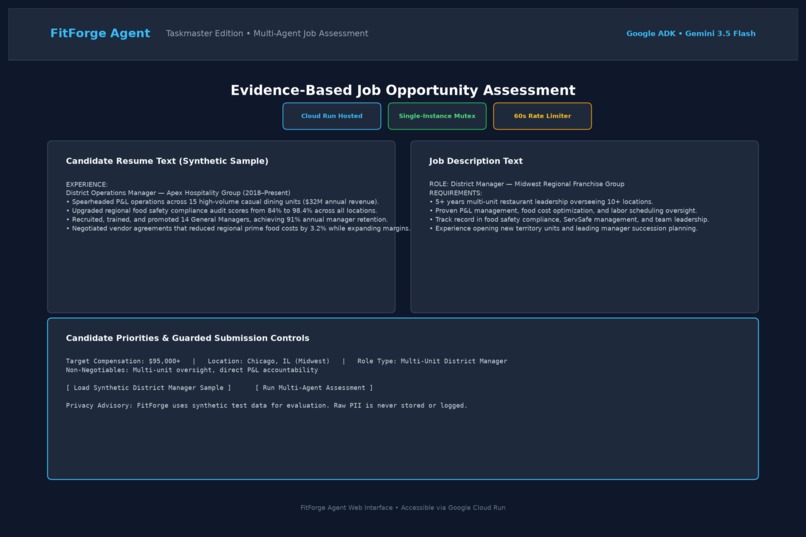The image size is (806, 537).
Task: Click the Location: Chicago, IL (Midwest) text
Action: [x=268, y=361]
